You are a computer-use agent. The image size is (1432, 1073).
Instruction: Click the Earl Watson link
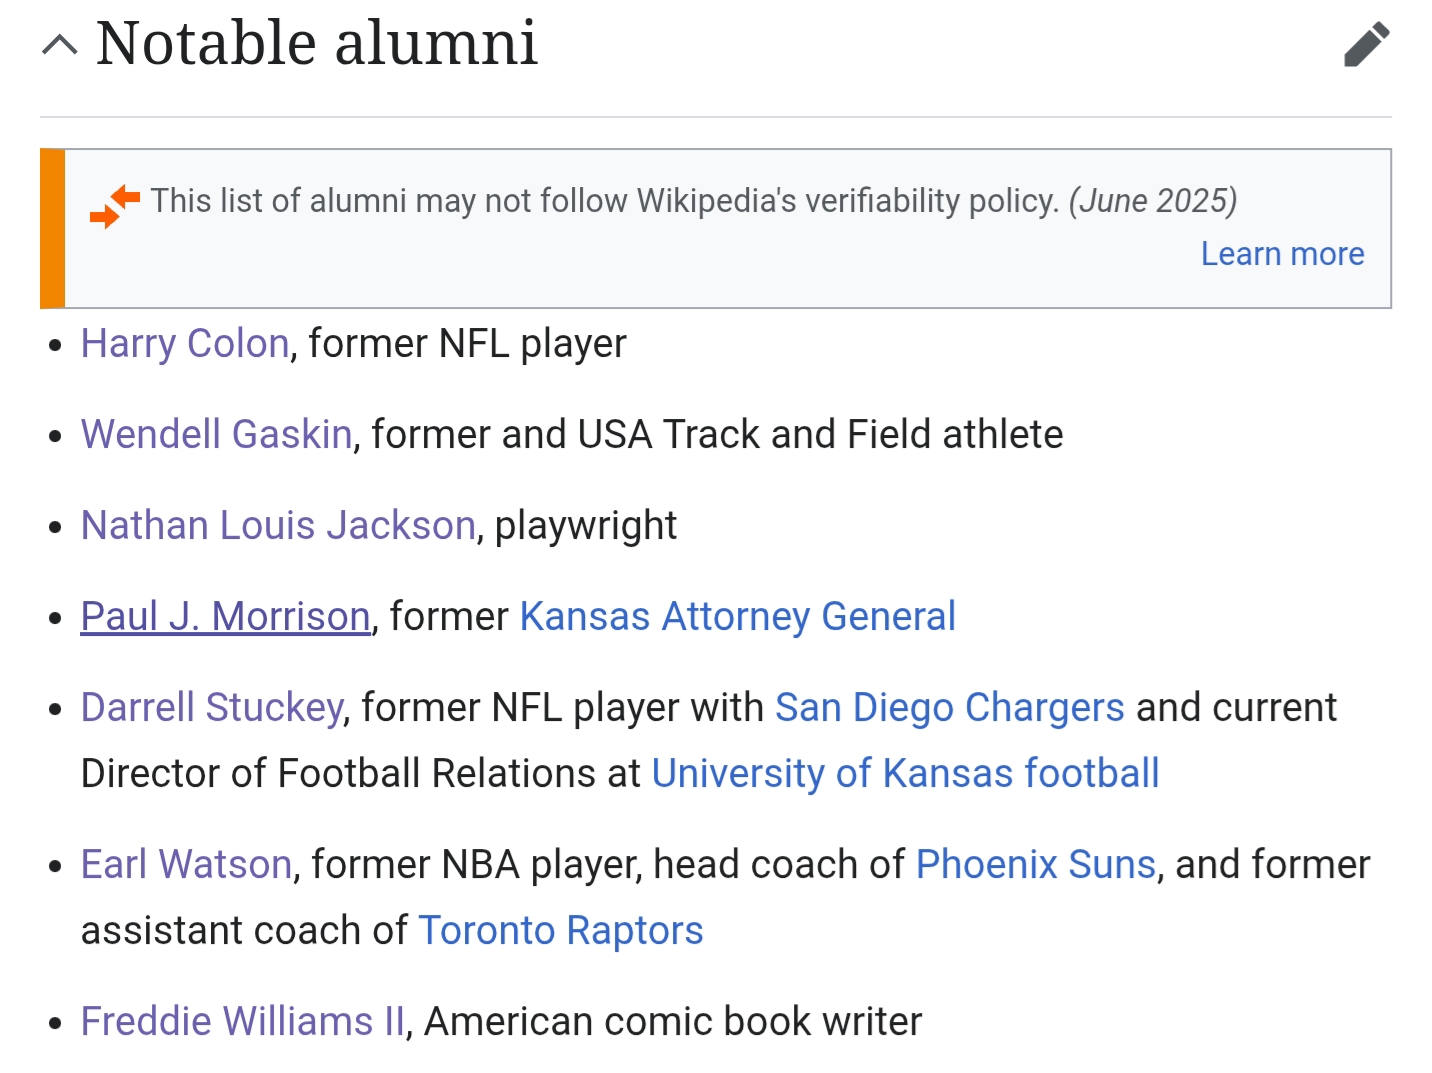tap(186, 865)
